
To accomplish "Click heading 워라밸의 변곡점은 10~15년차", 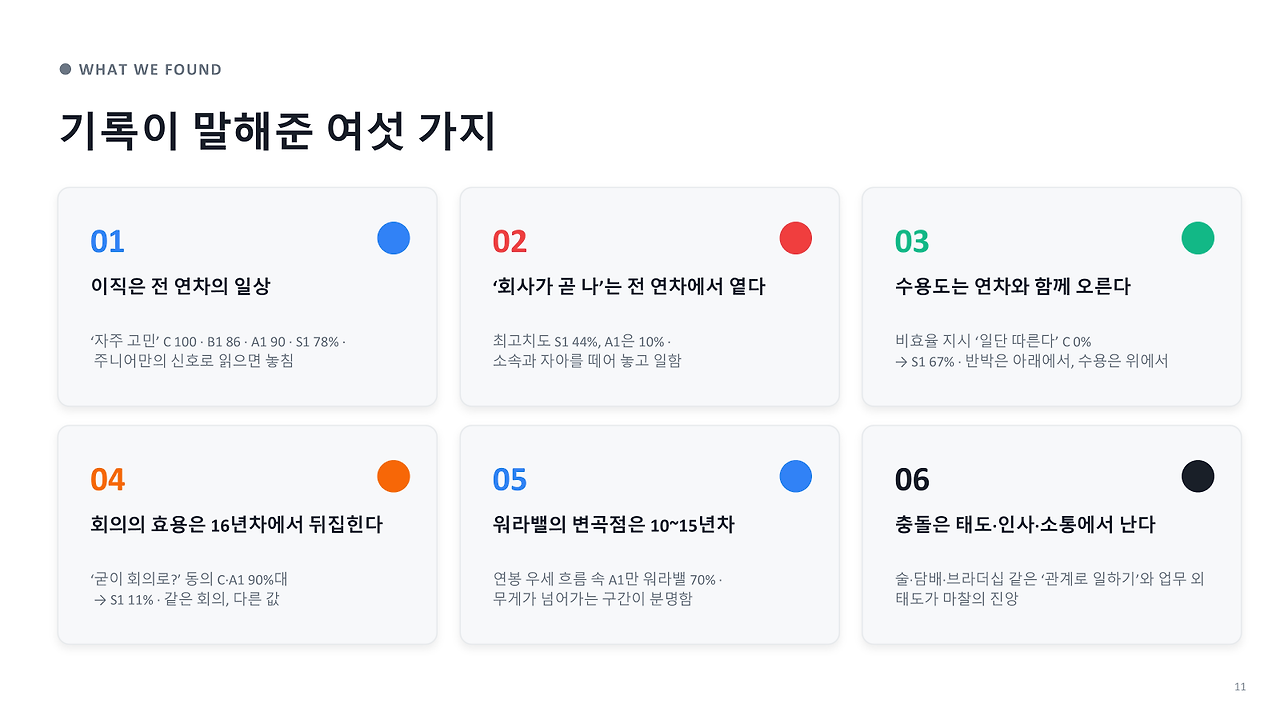I will 614,524.
